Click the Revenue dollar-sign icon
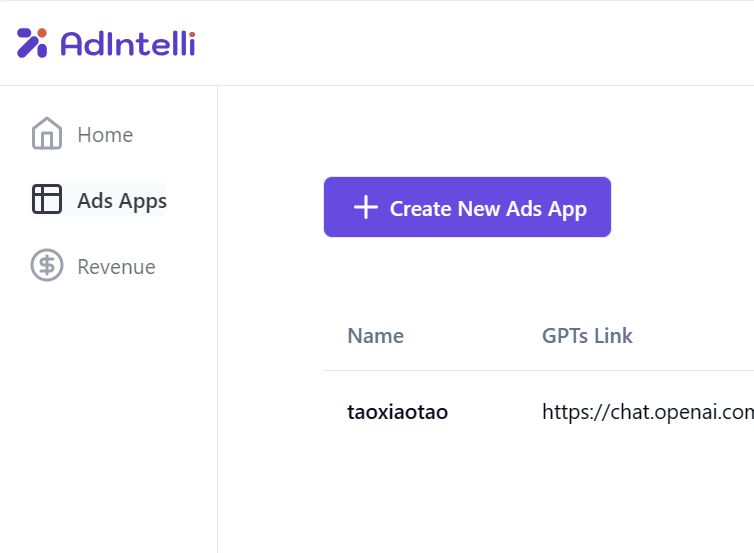Viewport: 754px width, 553px height. point(47,265)
